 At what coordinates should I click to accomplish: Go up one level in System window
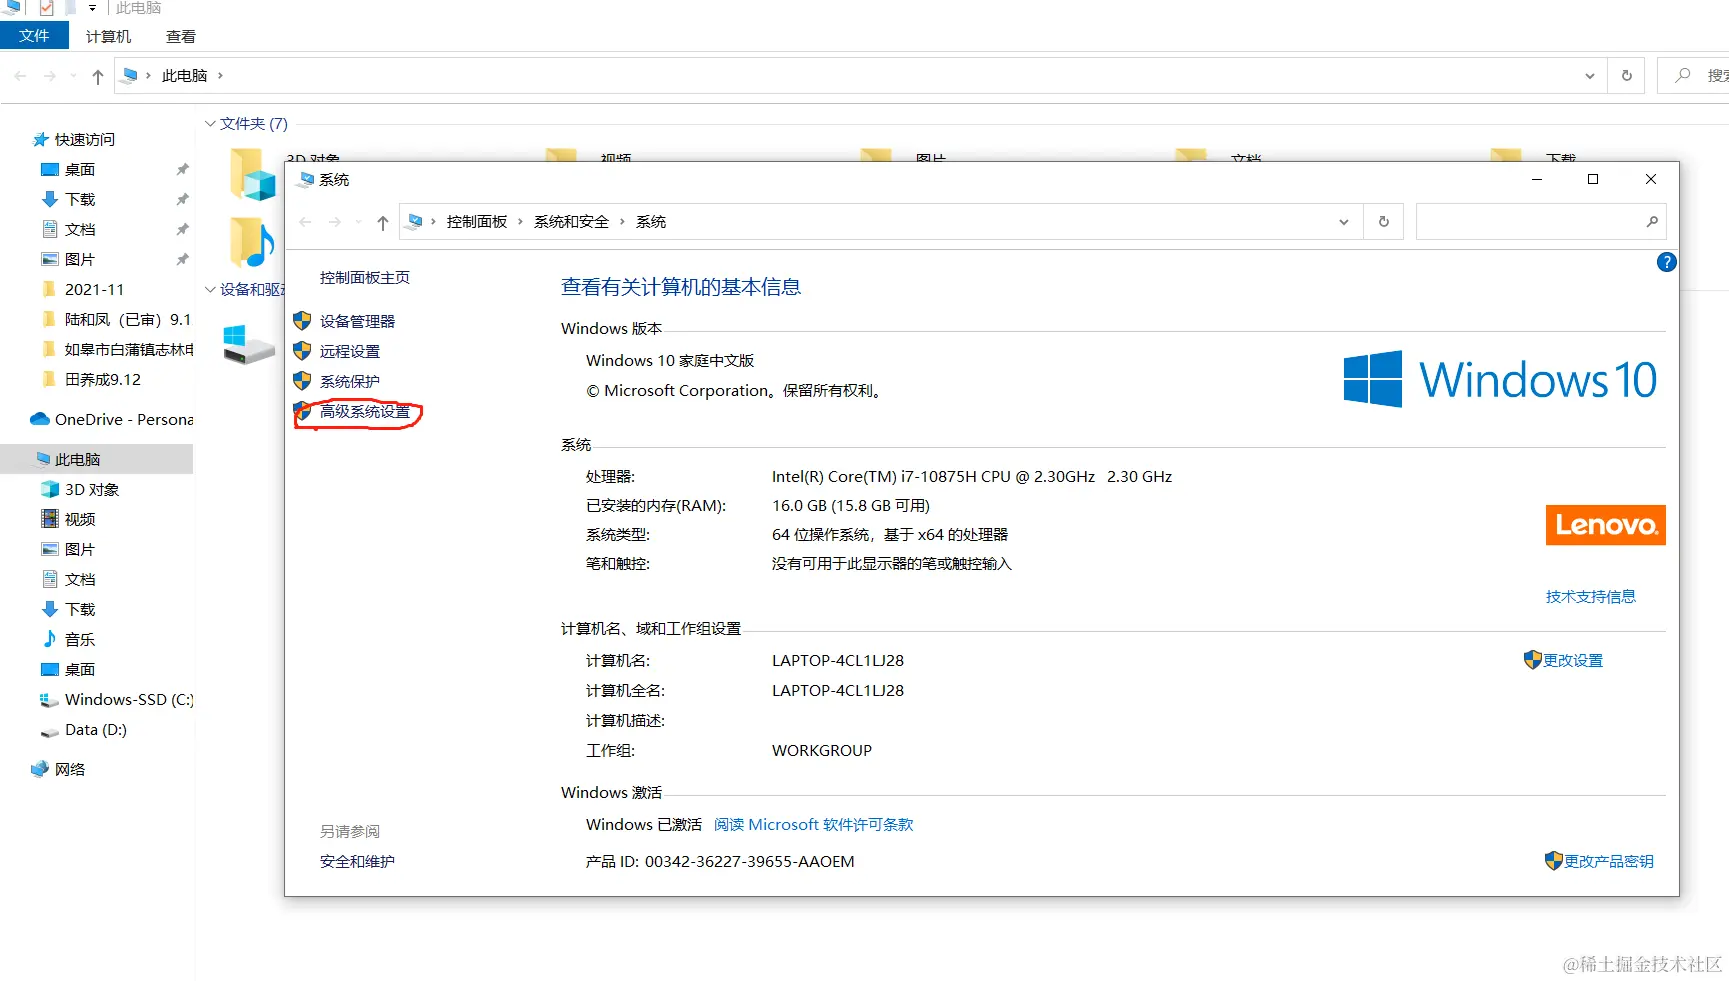383,222
